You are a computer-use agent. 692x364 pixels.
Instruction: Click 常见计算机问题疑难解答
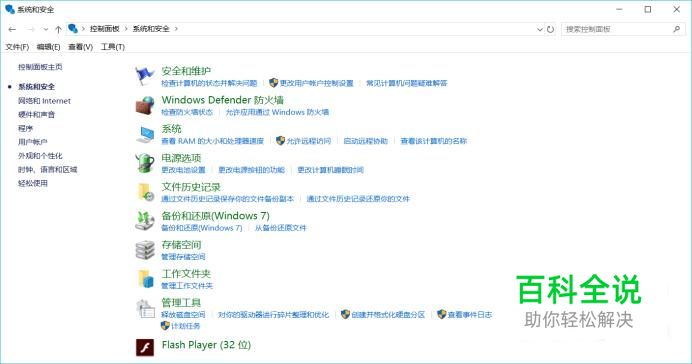[x=407, y=83]
